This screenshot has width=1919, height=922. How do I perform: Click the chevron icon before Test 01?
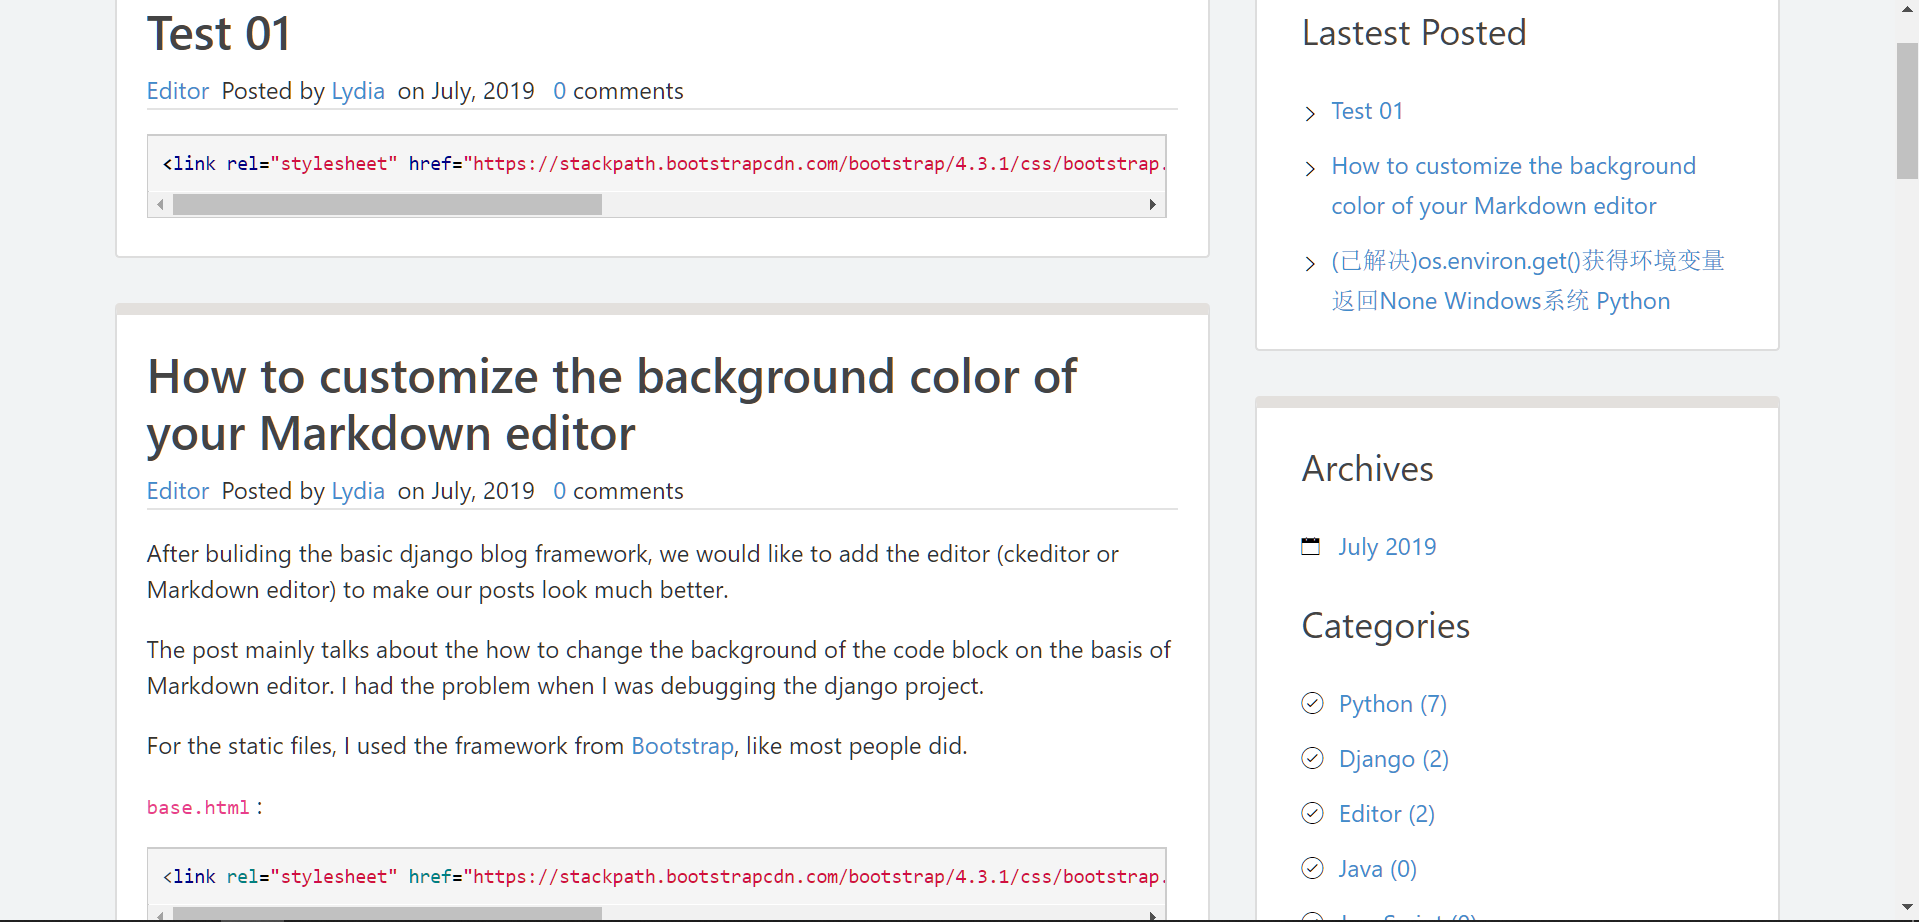(x=1310, y=114)
